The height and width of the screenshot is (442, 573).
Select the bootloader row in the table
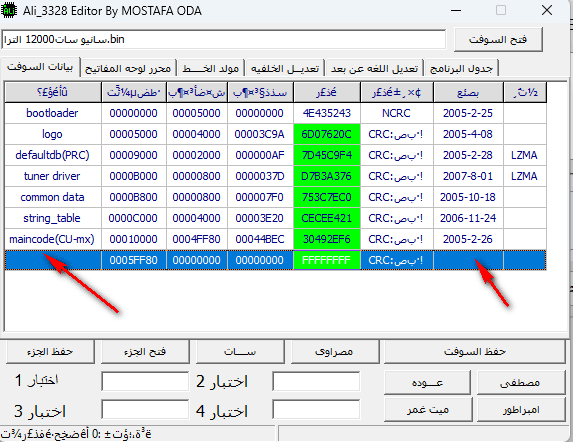[x=276, y=113]
